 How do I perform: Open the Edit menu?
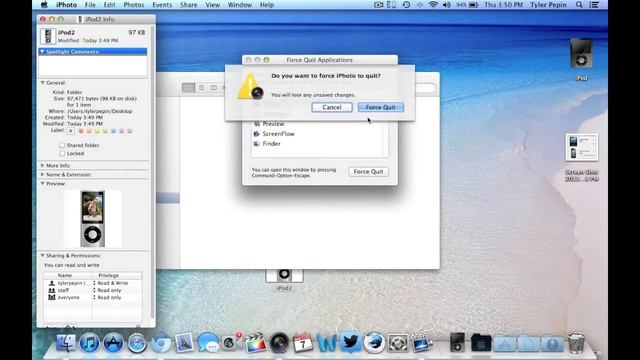click(x=109, y=5)
